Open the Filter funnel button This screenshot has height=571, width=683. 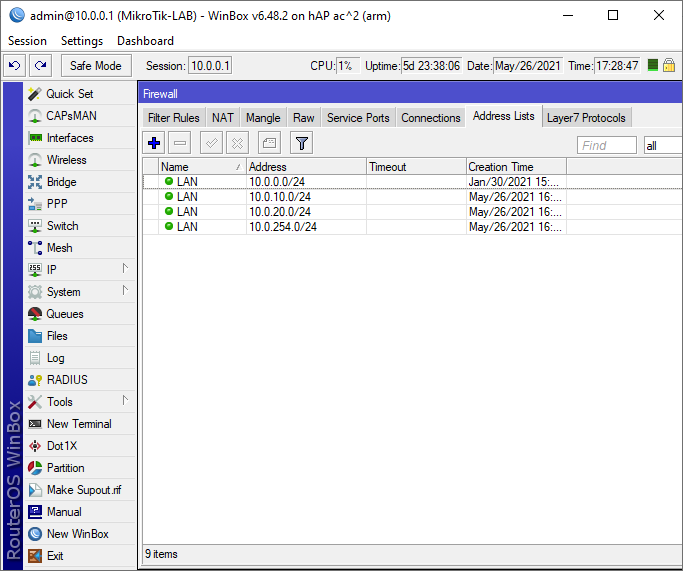pos(301,143)
